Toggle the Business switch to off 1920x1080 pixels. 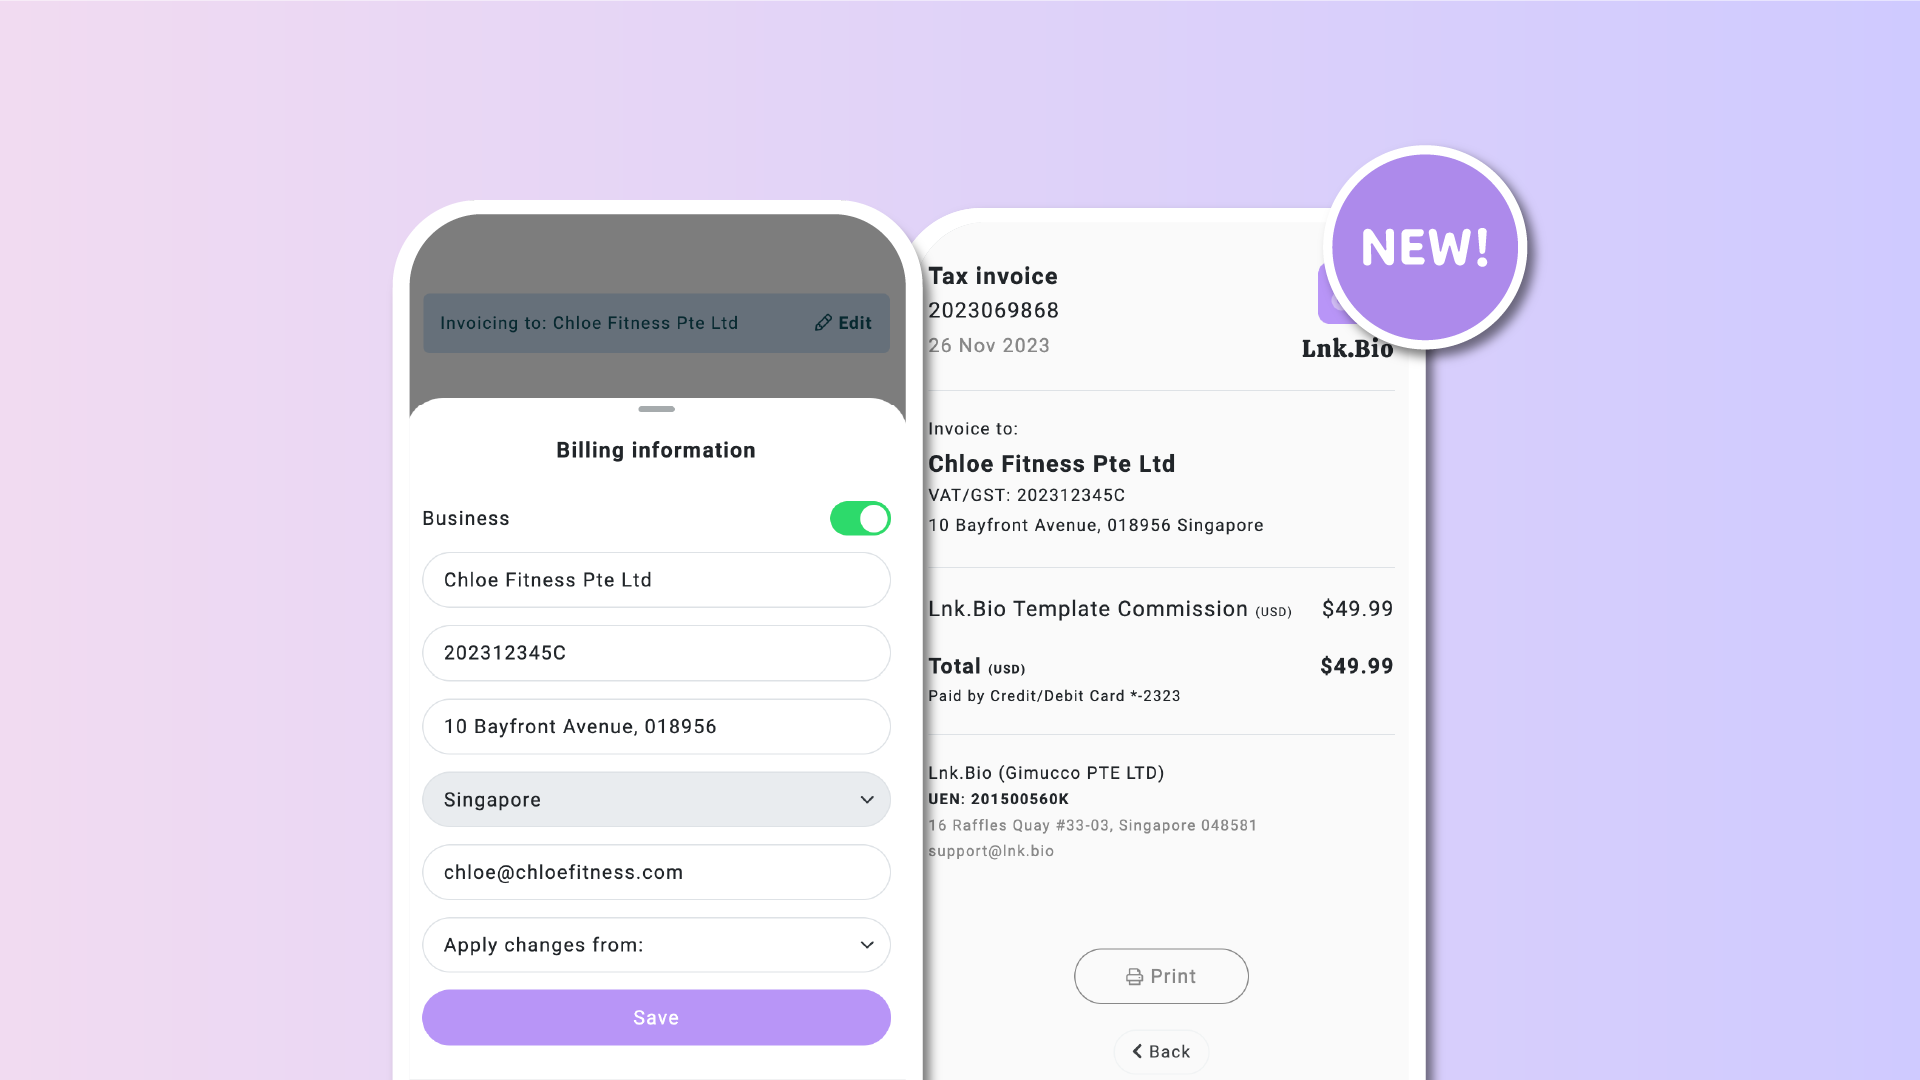point(858,518)
